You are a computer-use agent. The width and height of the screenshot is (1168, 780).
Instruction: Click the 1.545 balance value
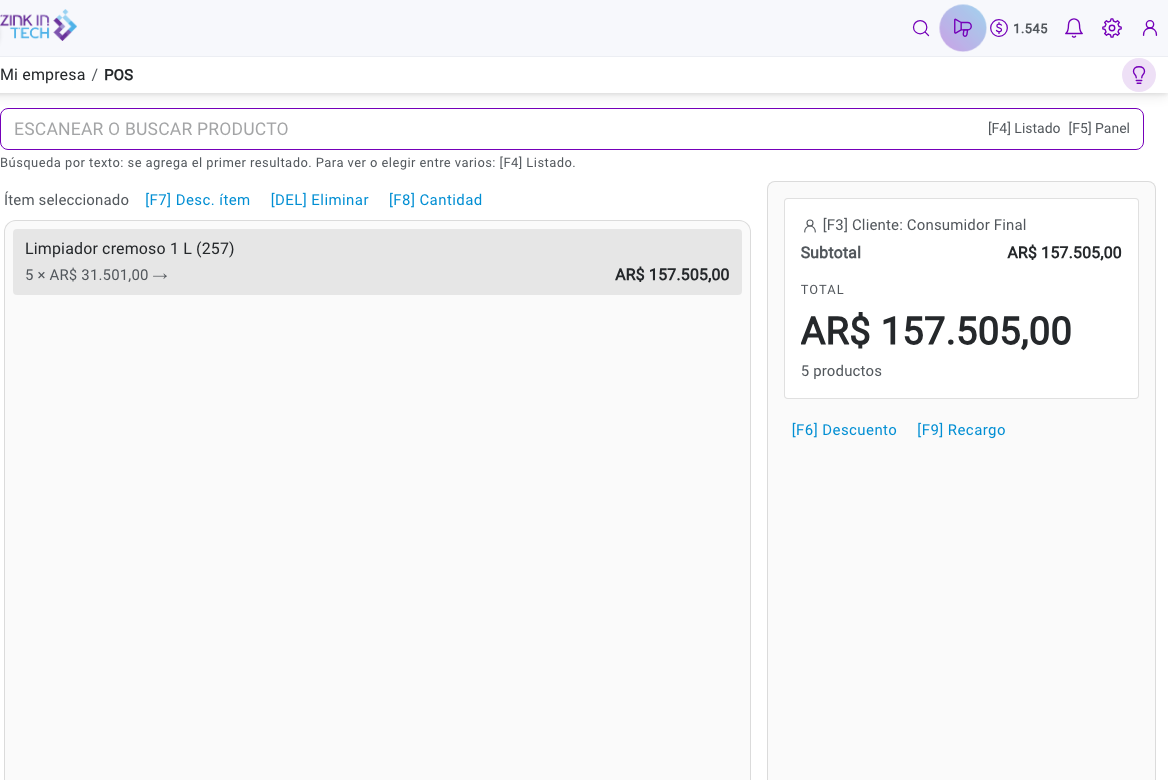1030,28
